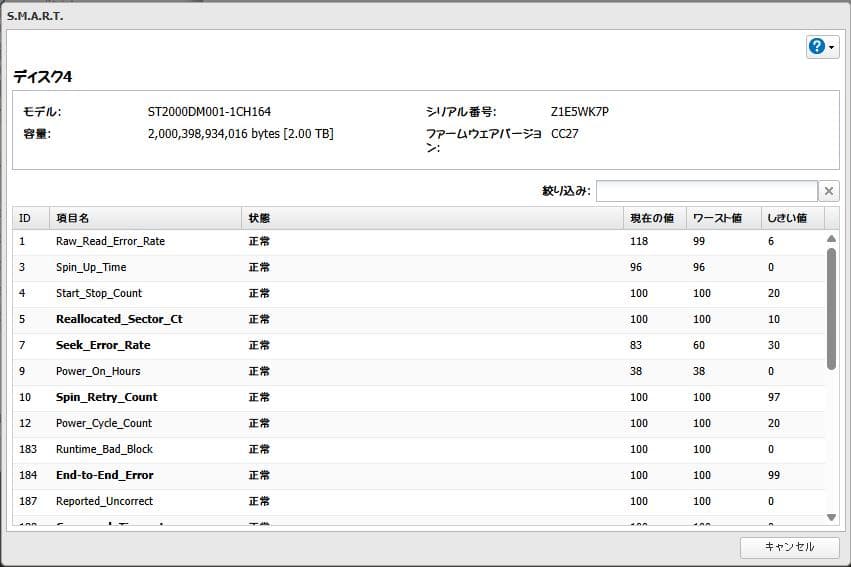The width and height of the screenshot is (851, 567).
Task: Open the help icon menu
Action: 817,47
